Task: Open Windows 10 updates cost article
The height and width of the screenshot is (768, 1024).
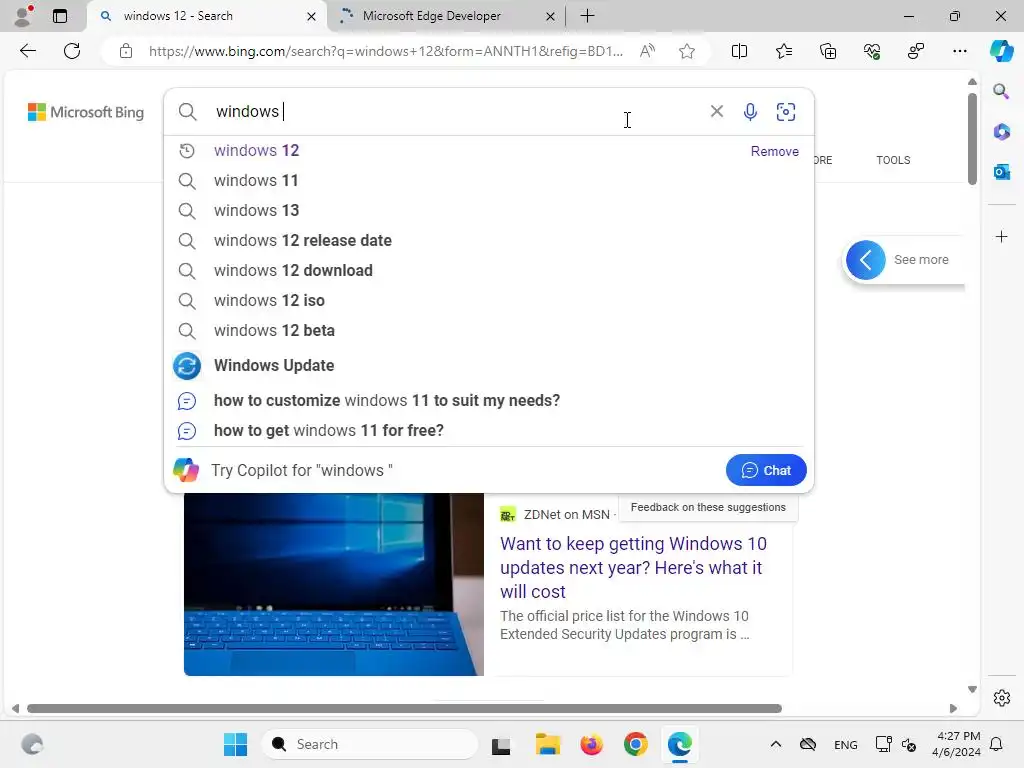Action: (x=633, y=568)
